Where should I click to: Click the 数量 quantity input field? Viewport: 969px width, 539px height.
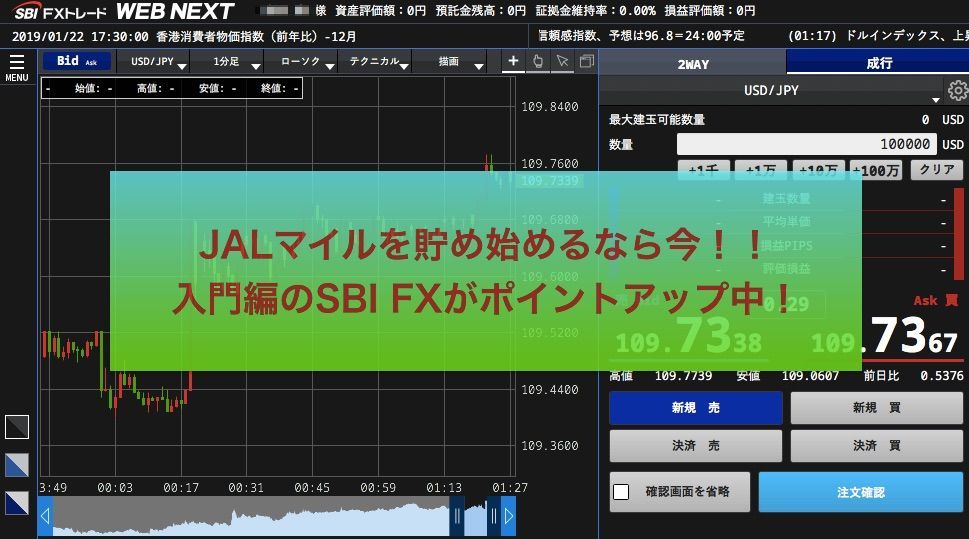tap(806, 144)
